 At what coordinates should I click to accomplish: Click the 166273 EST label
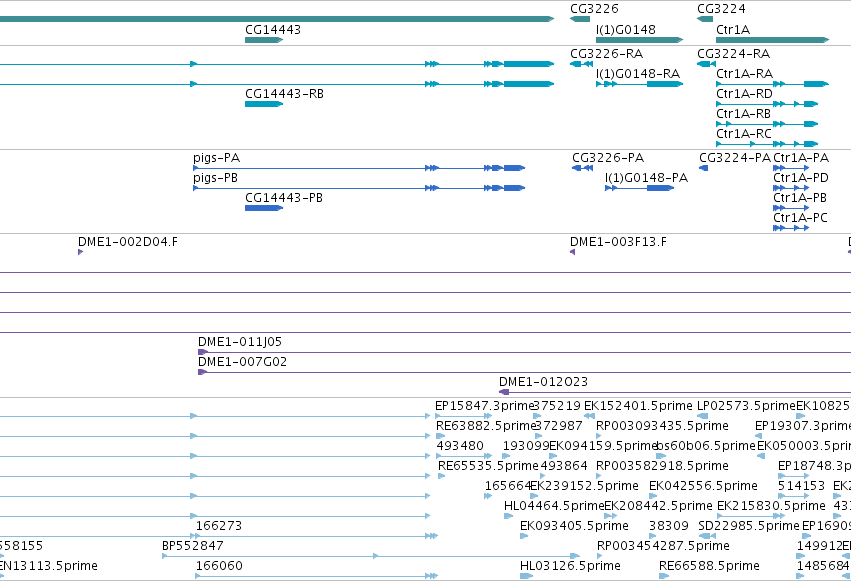(x=219, y=526)
